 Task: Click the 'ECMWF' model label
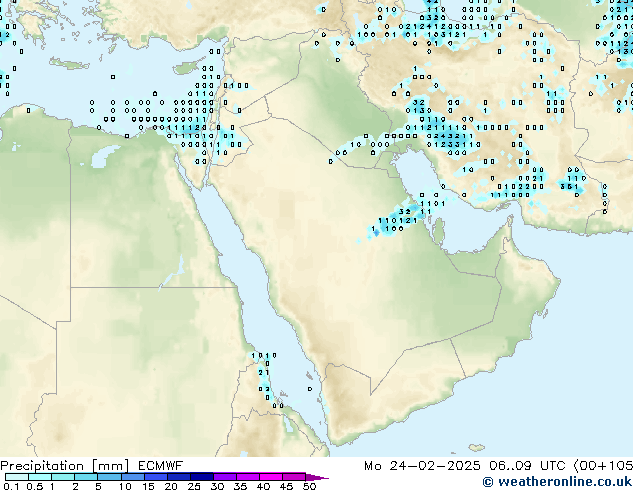161,466
